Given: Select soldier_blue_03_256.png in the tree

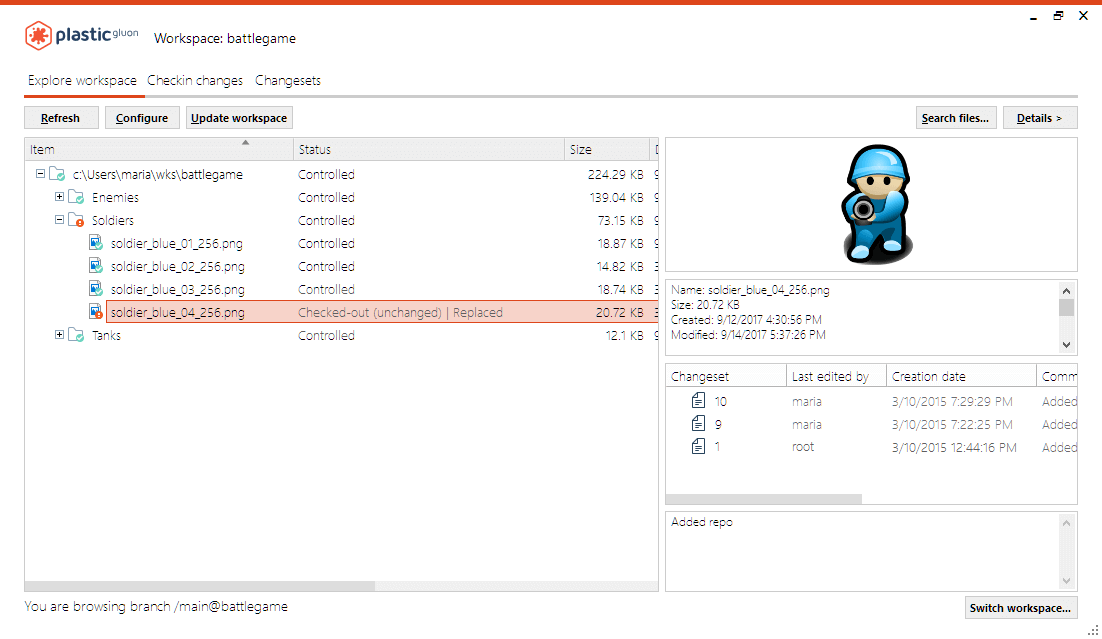Looking at the screenshot, I should point(178,290).
